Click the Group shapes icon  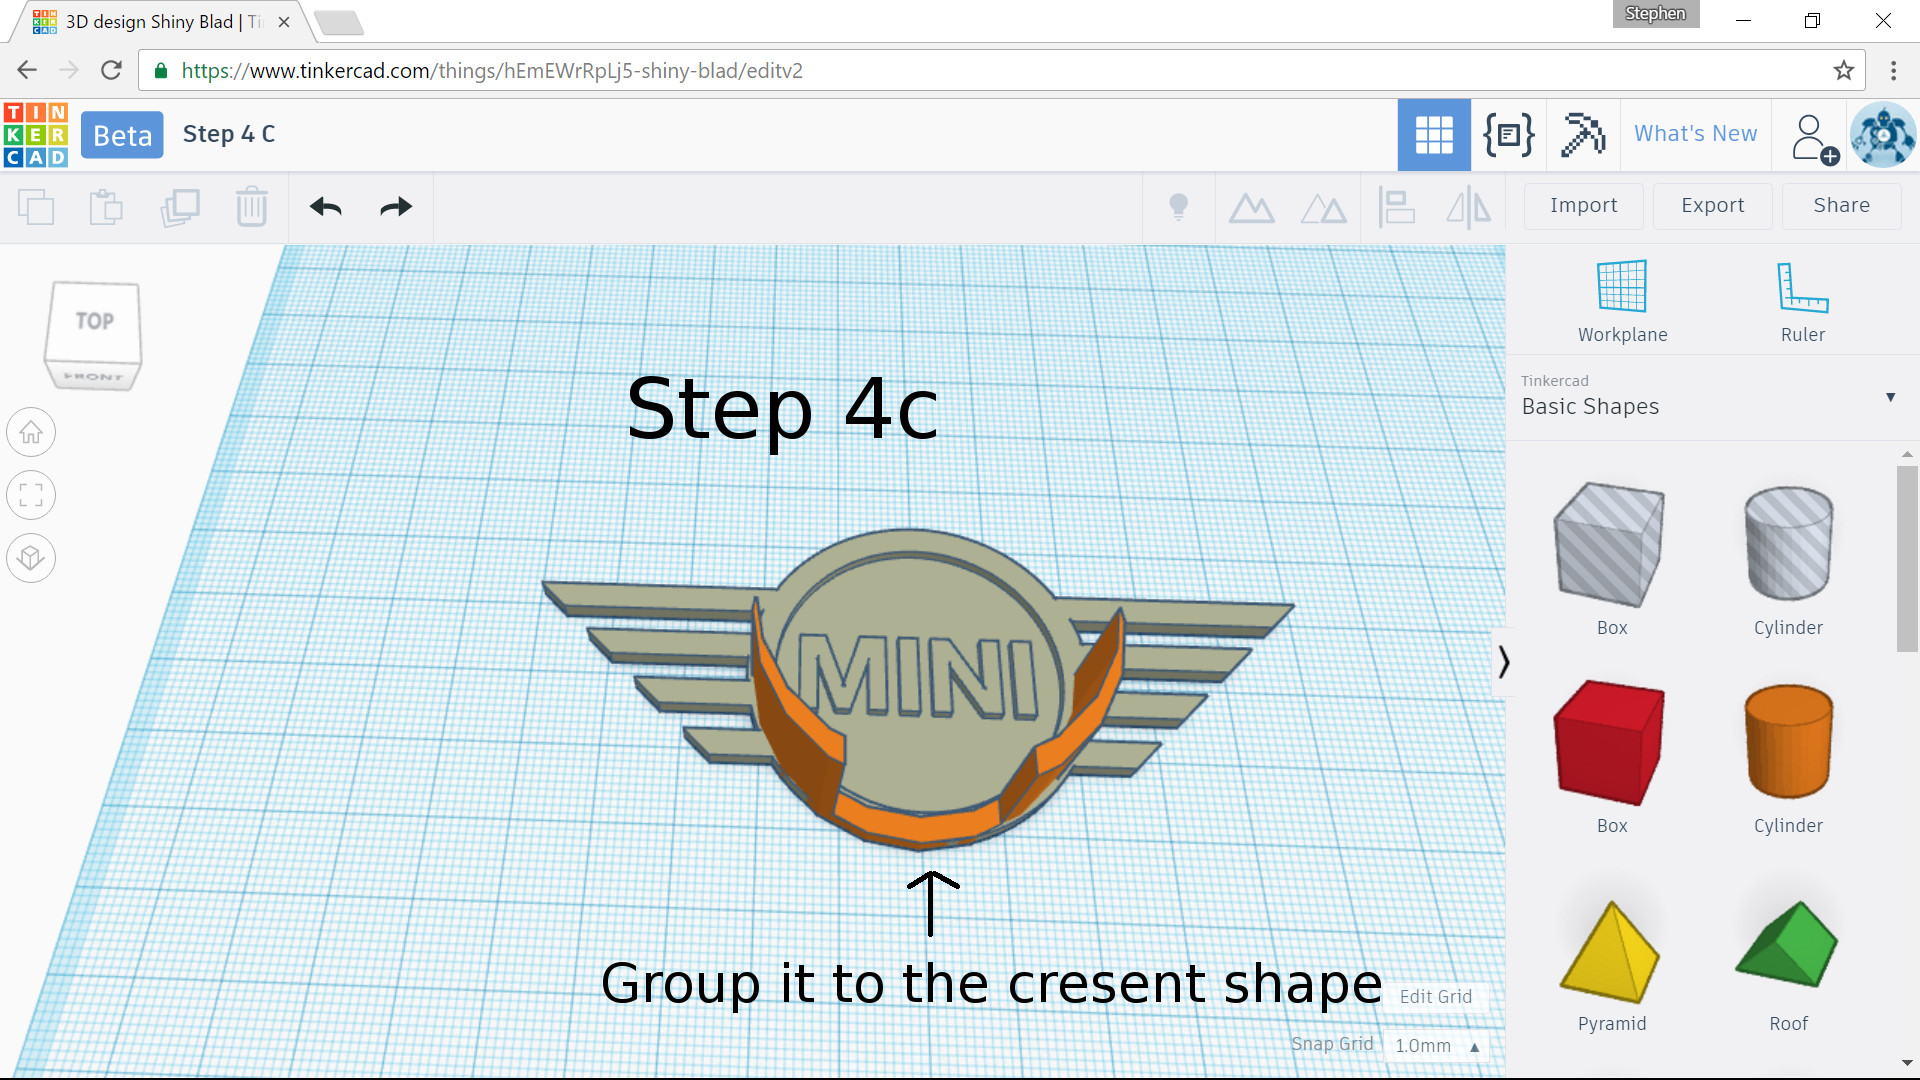[1251, 208]
